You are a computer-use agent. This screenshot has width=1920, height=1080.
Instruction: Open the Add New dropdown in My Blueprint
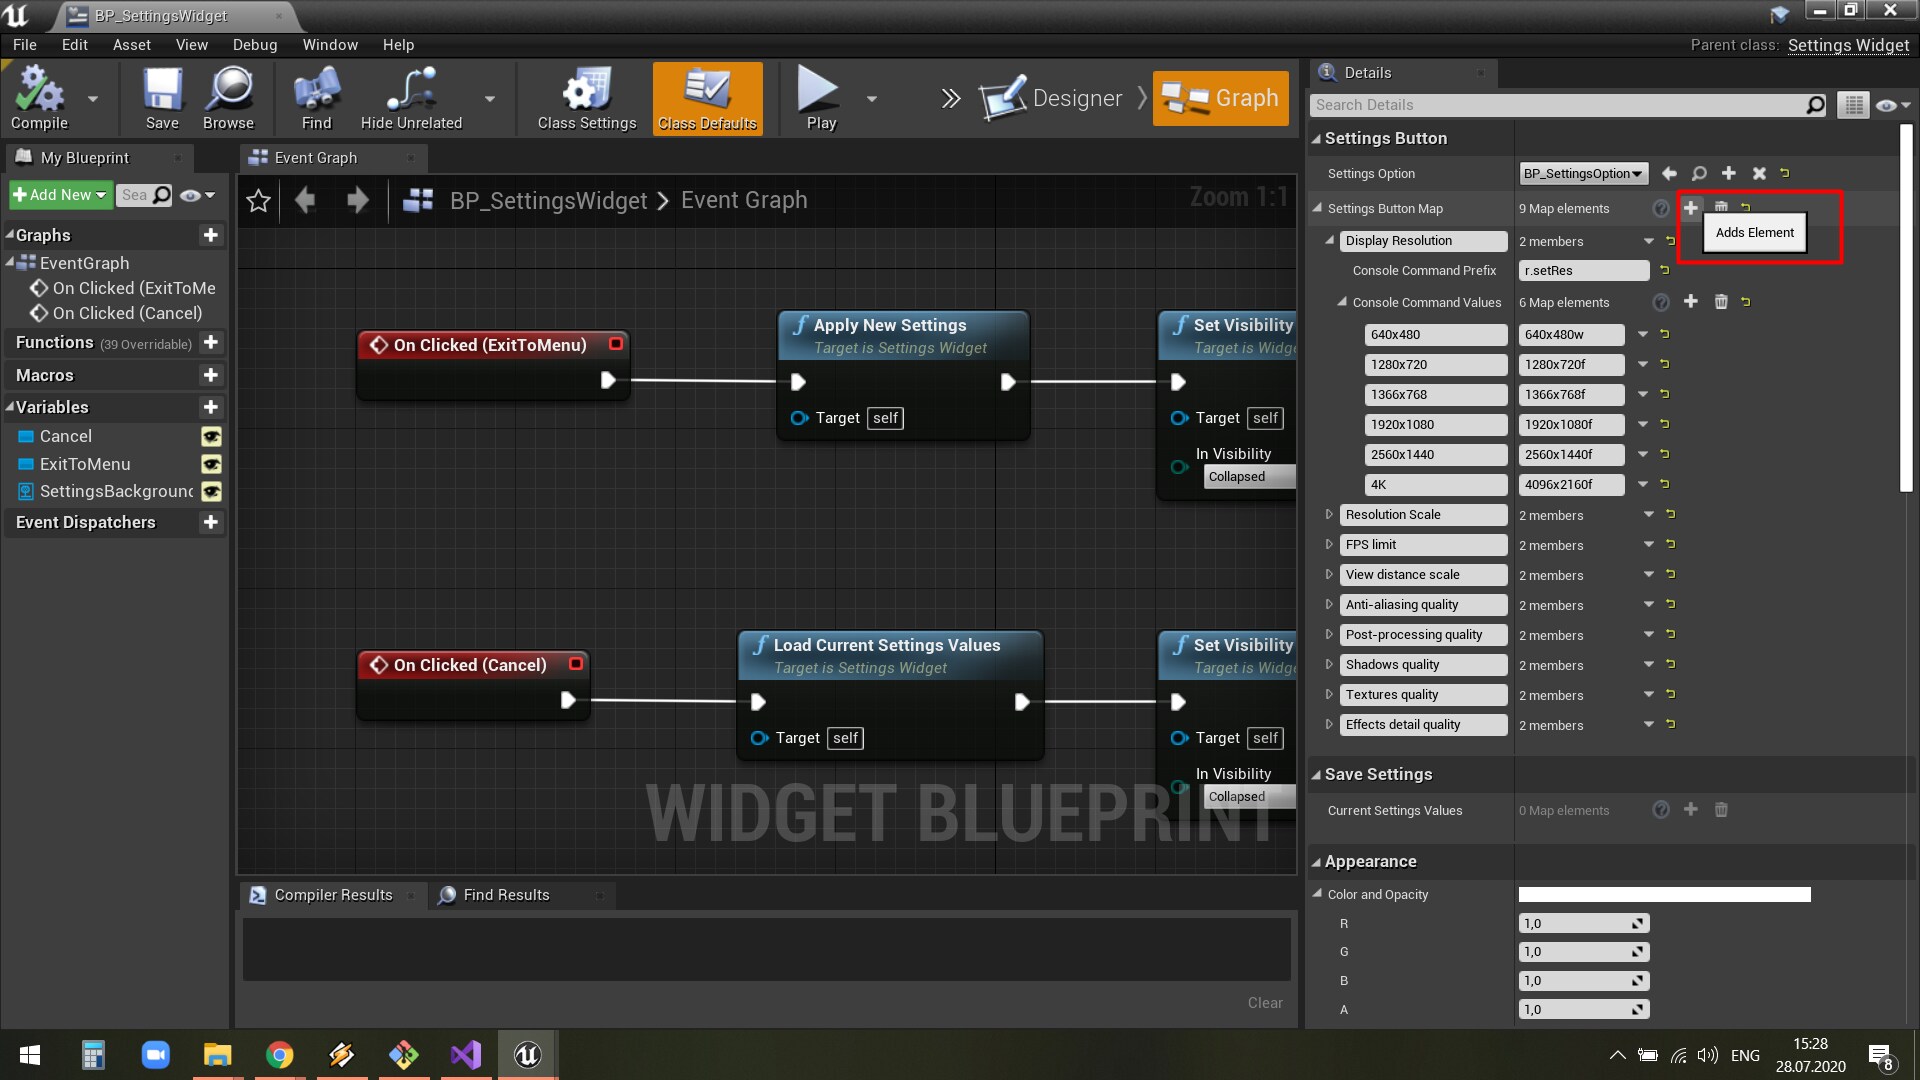(60, 195)
